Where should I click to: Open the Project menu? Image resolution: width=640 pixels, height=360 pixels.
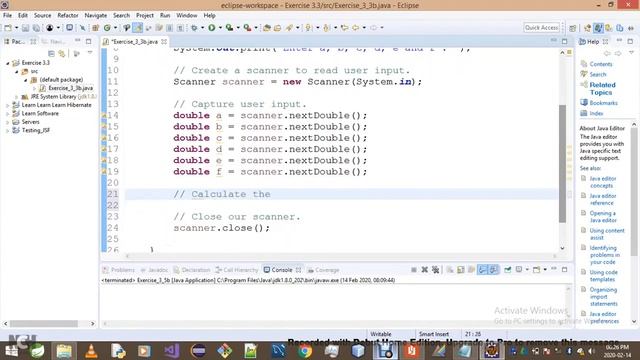point(144,16)
